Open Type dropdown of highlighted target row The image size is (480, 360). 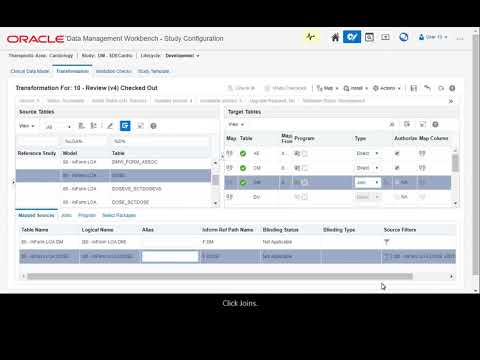click(368, 182)
